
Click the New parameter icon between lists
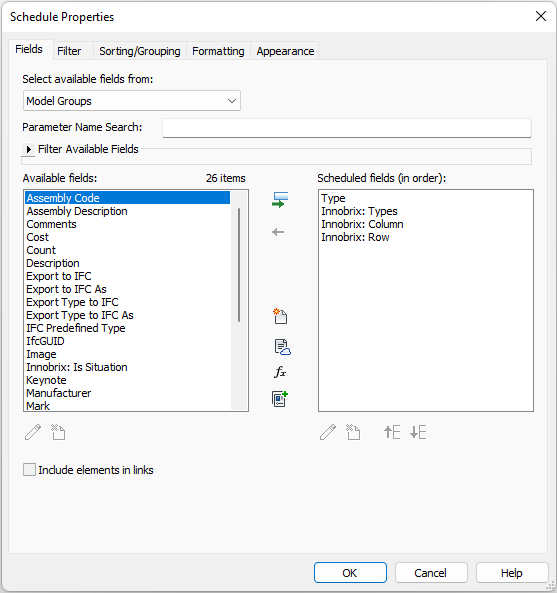(x=280, y=316)
